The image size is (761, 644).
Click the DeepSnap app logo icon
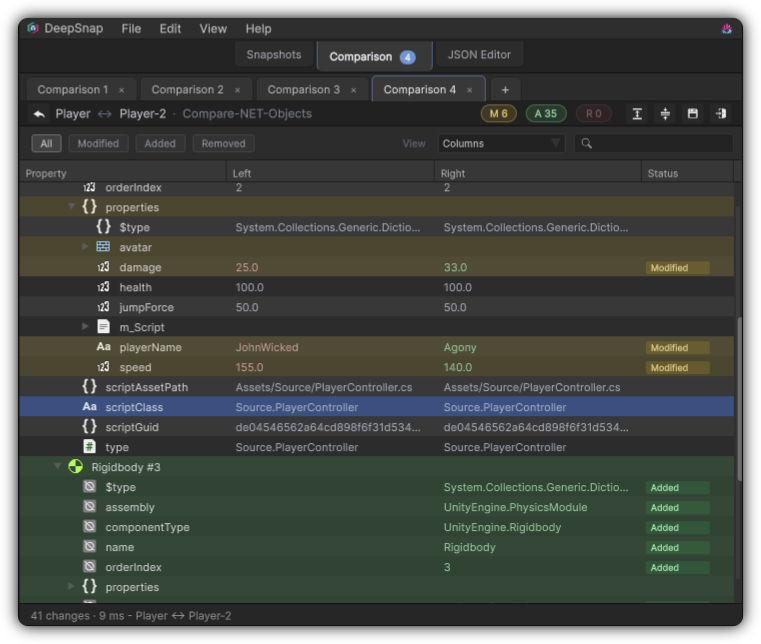coord(33,28)
